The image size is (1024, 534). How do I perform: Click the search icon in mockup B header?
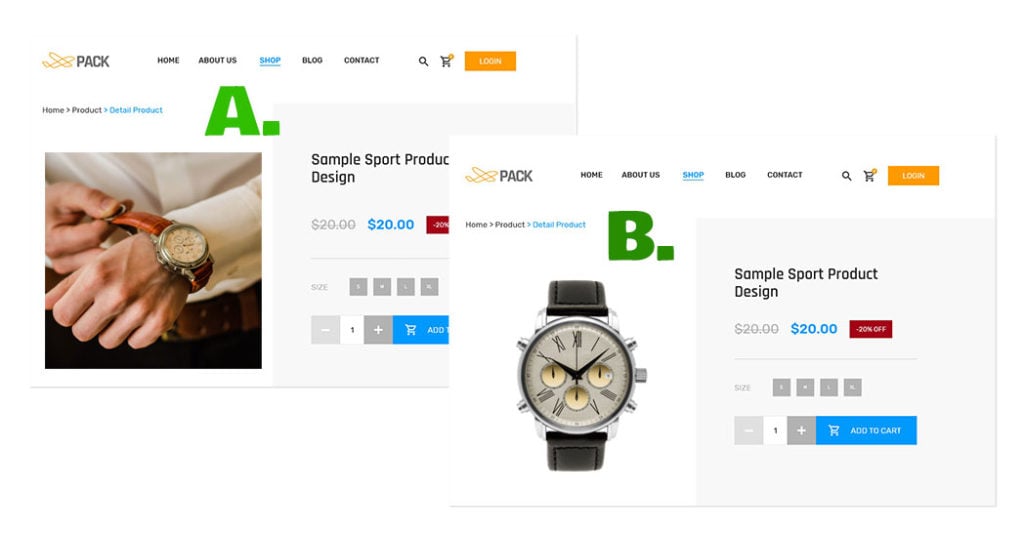click(x=846, y=176)
